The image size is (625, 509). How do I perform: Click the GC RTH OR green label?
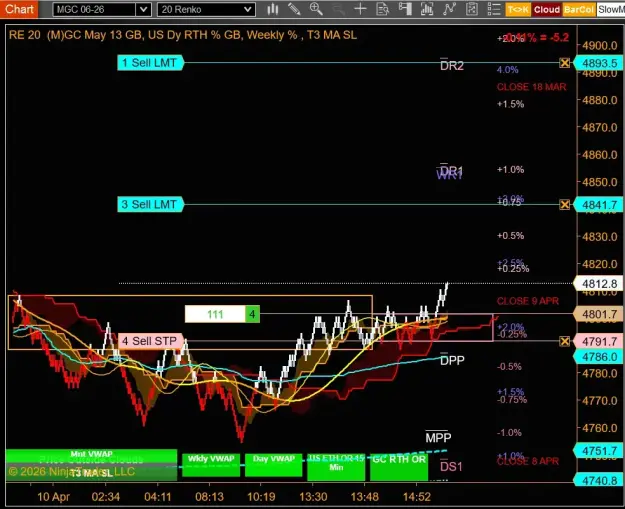[399, 466]
